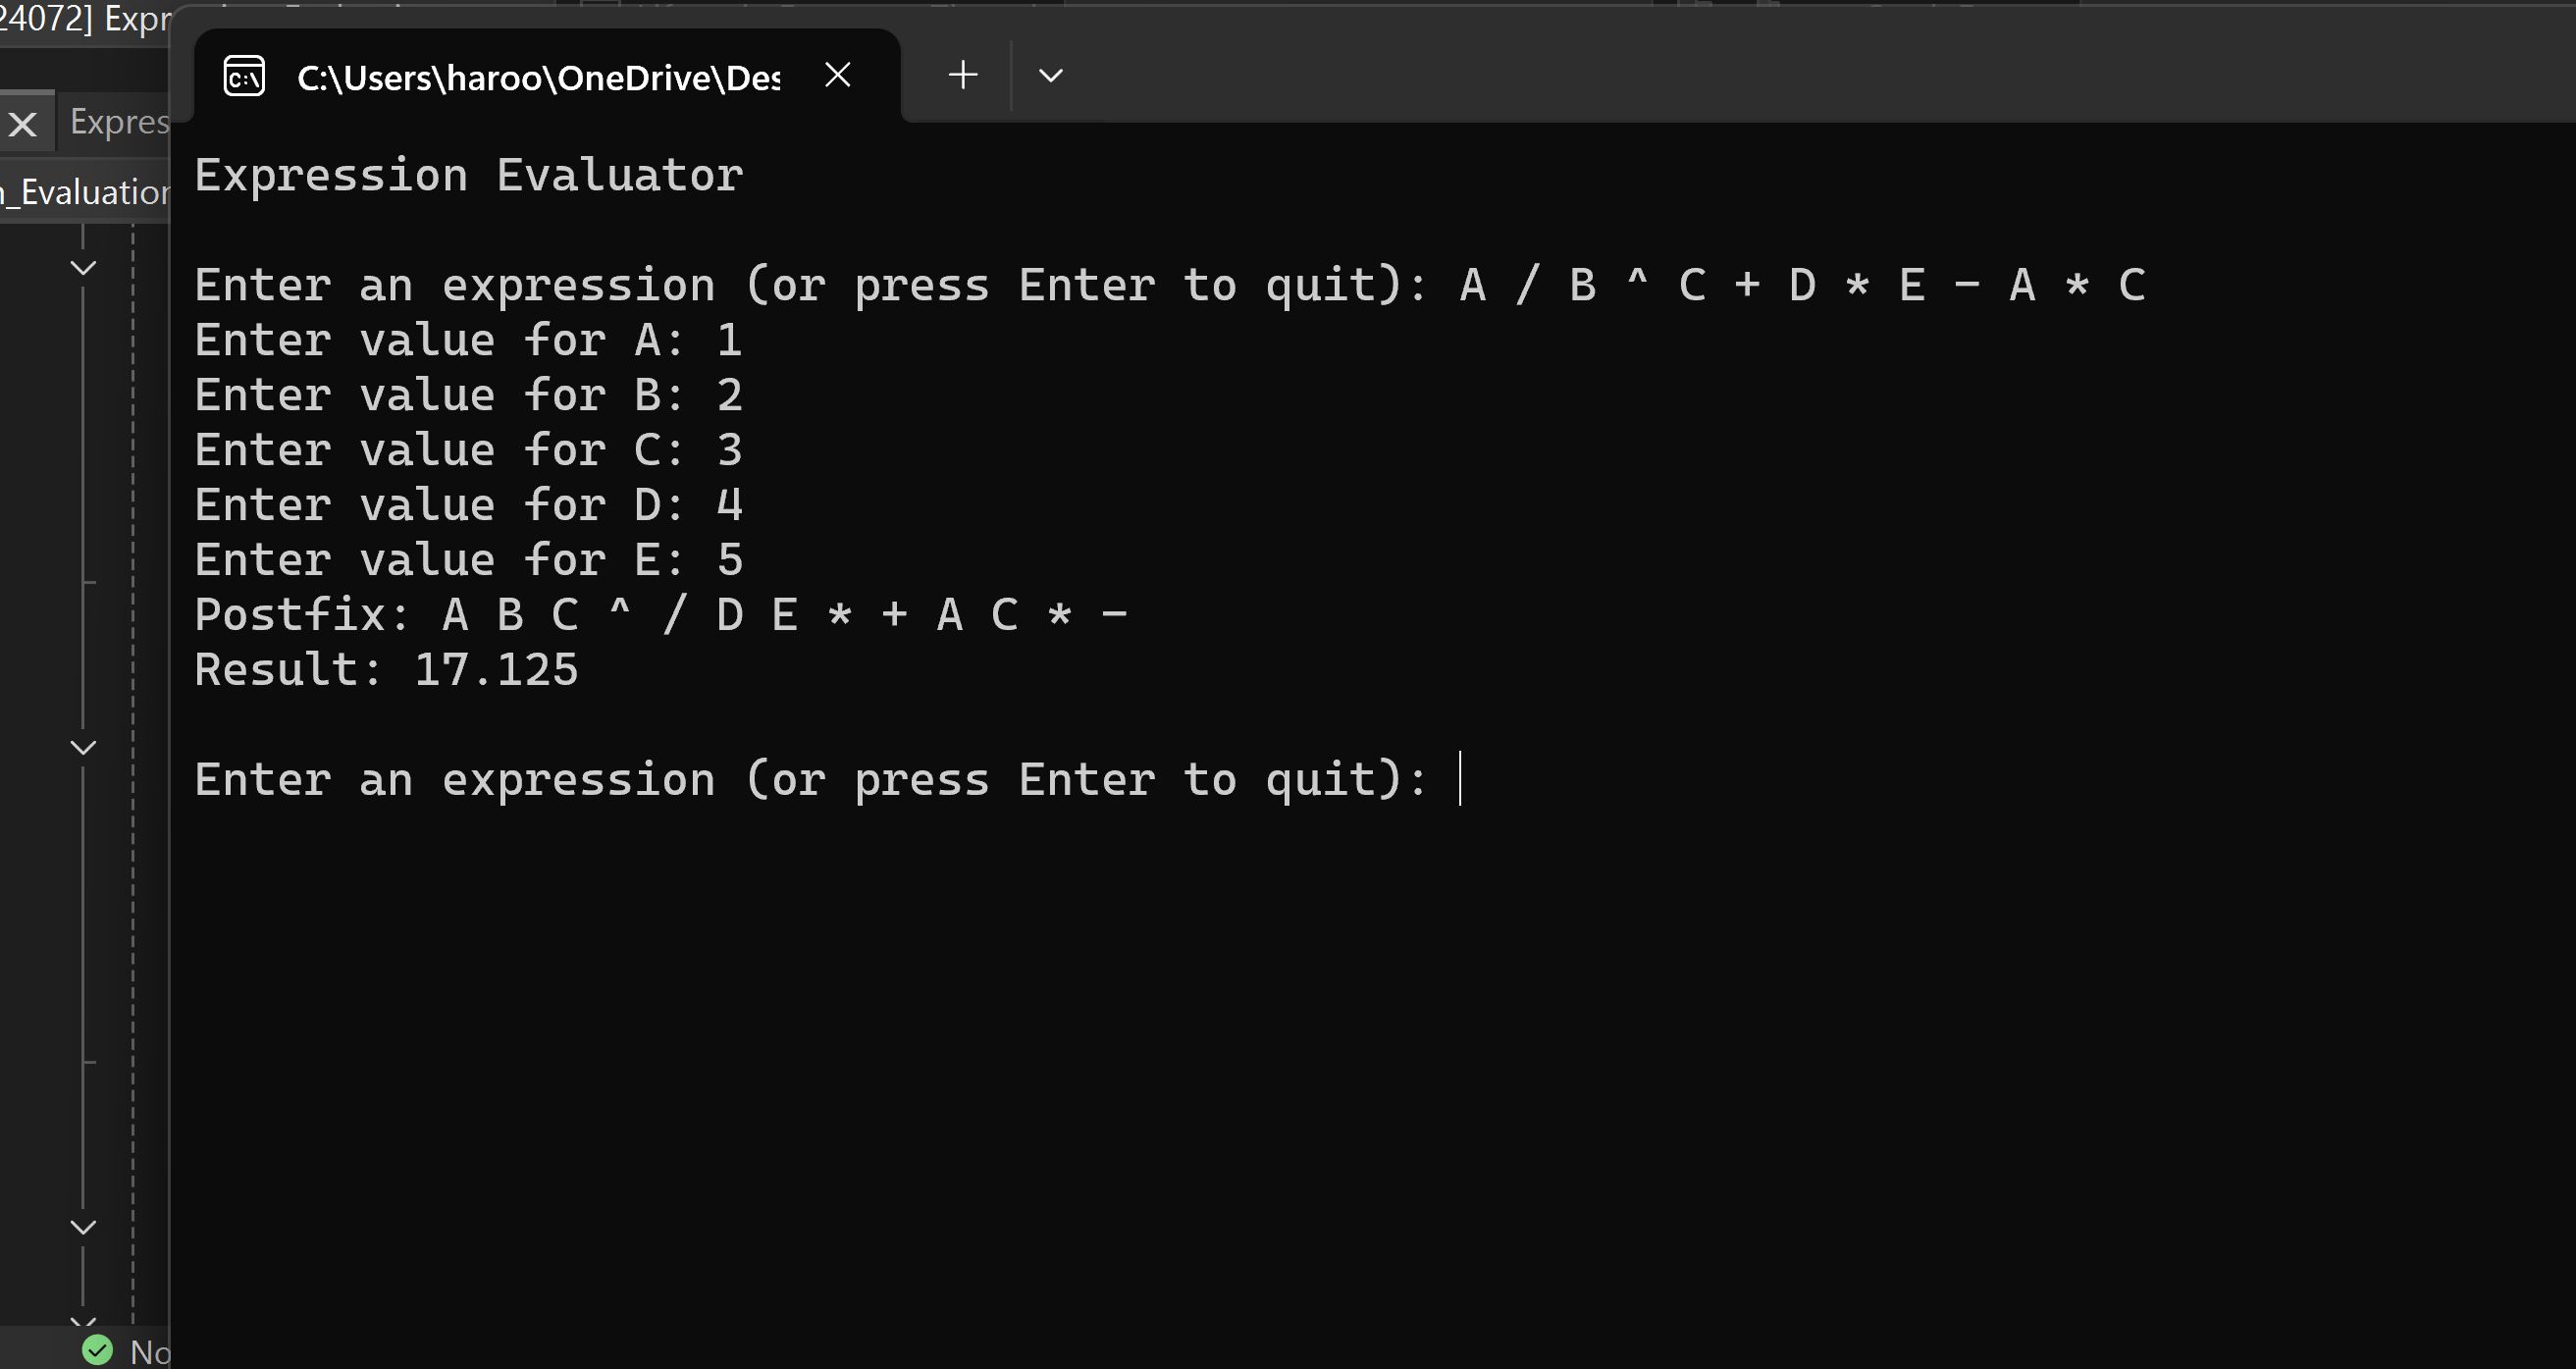2576x1369 pixels.
Task: Close the C:\Users\haroo terminal tab
Action: pyautogui.click(x=837, y=75)
